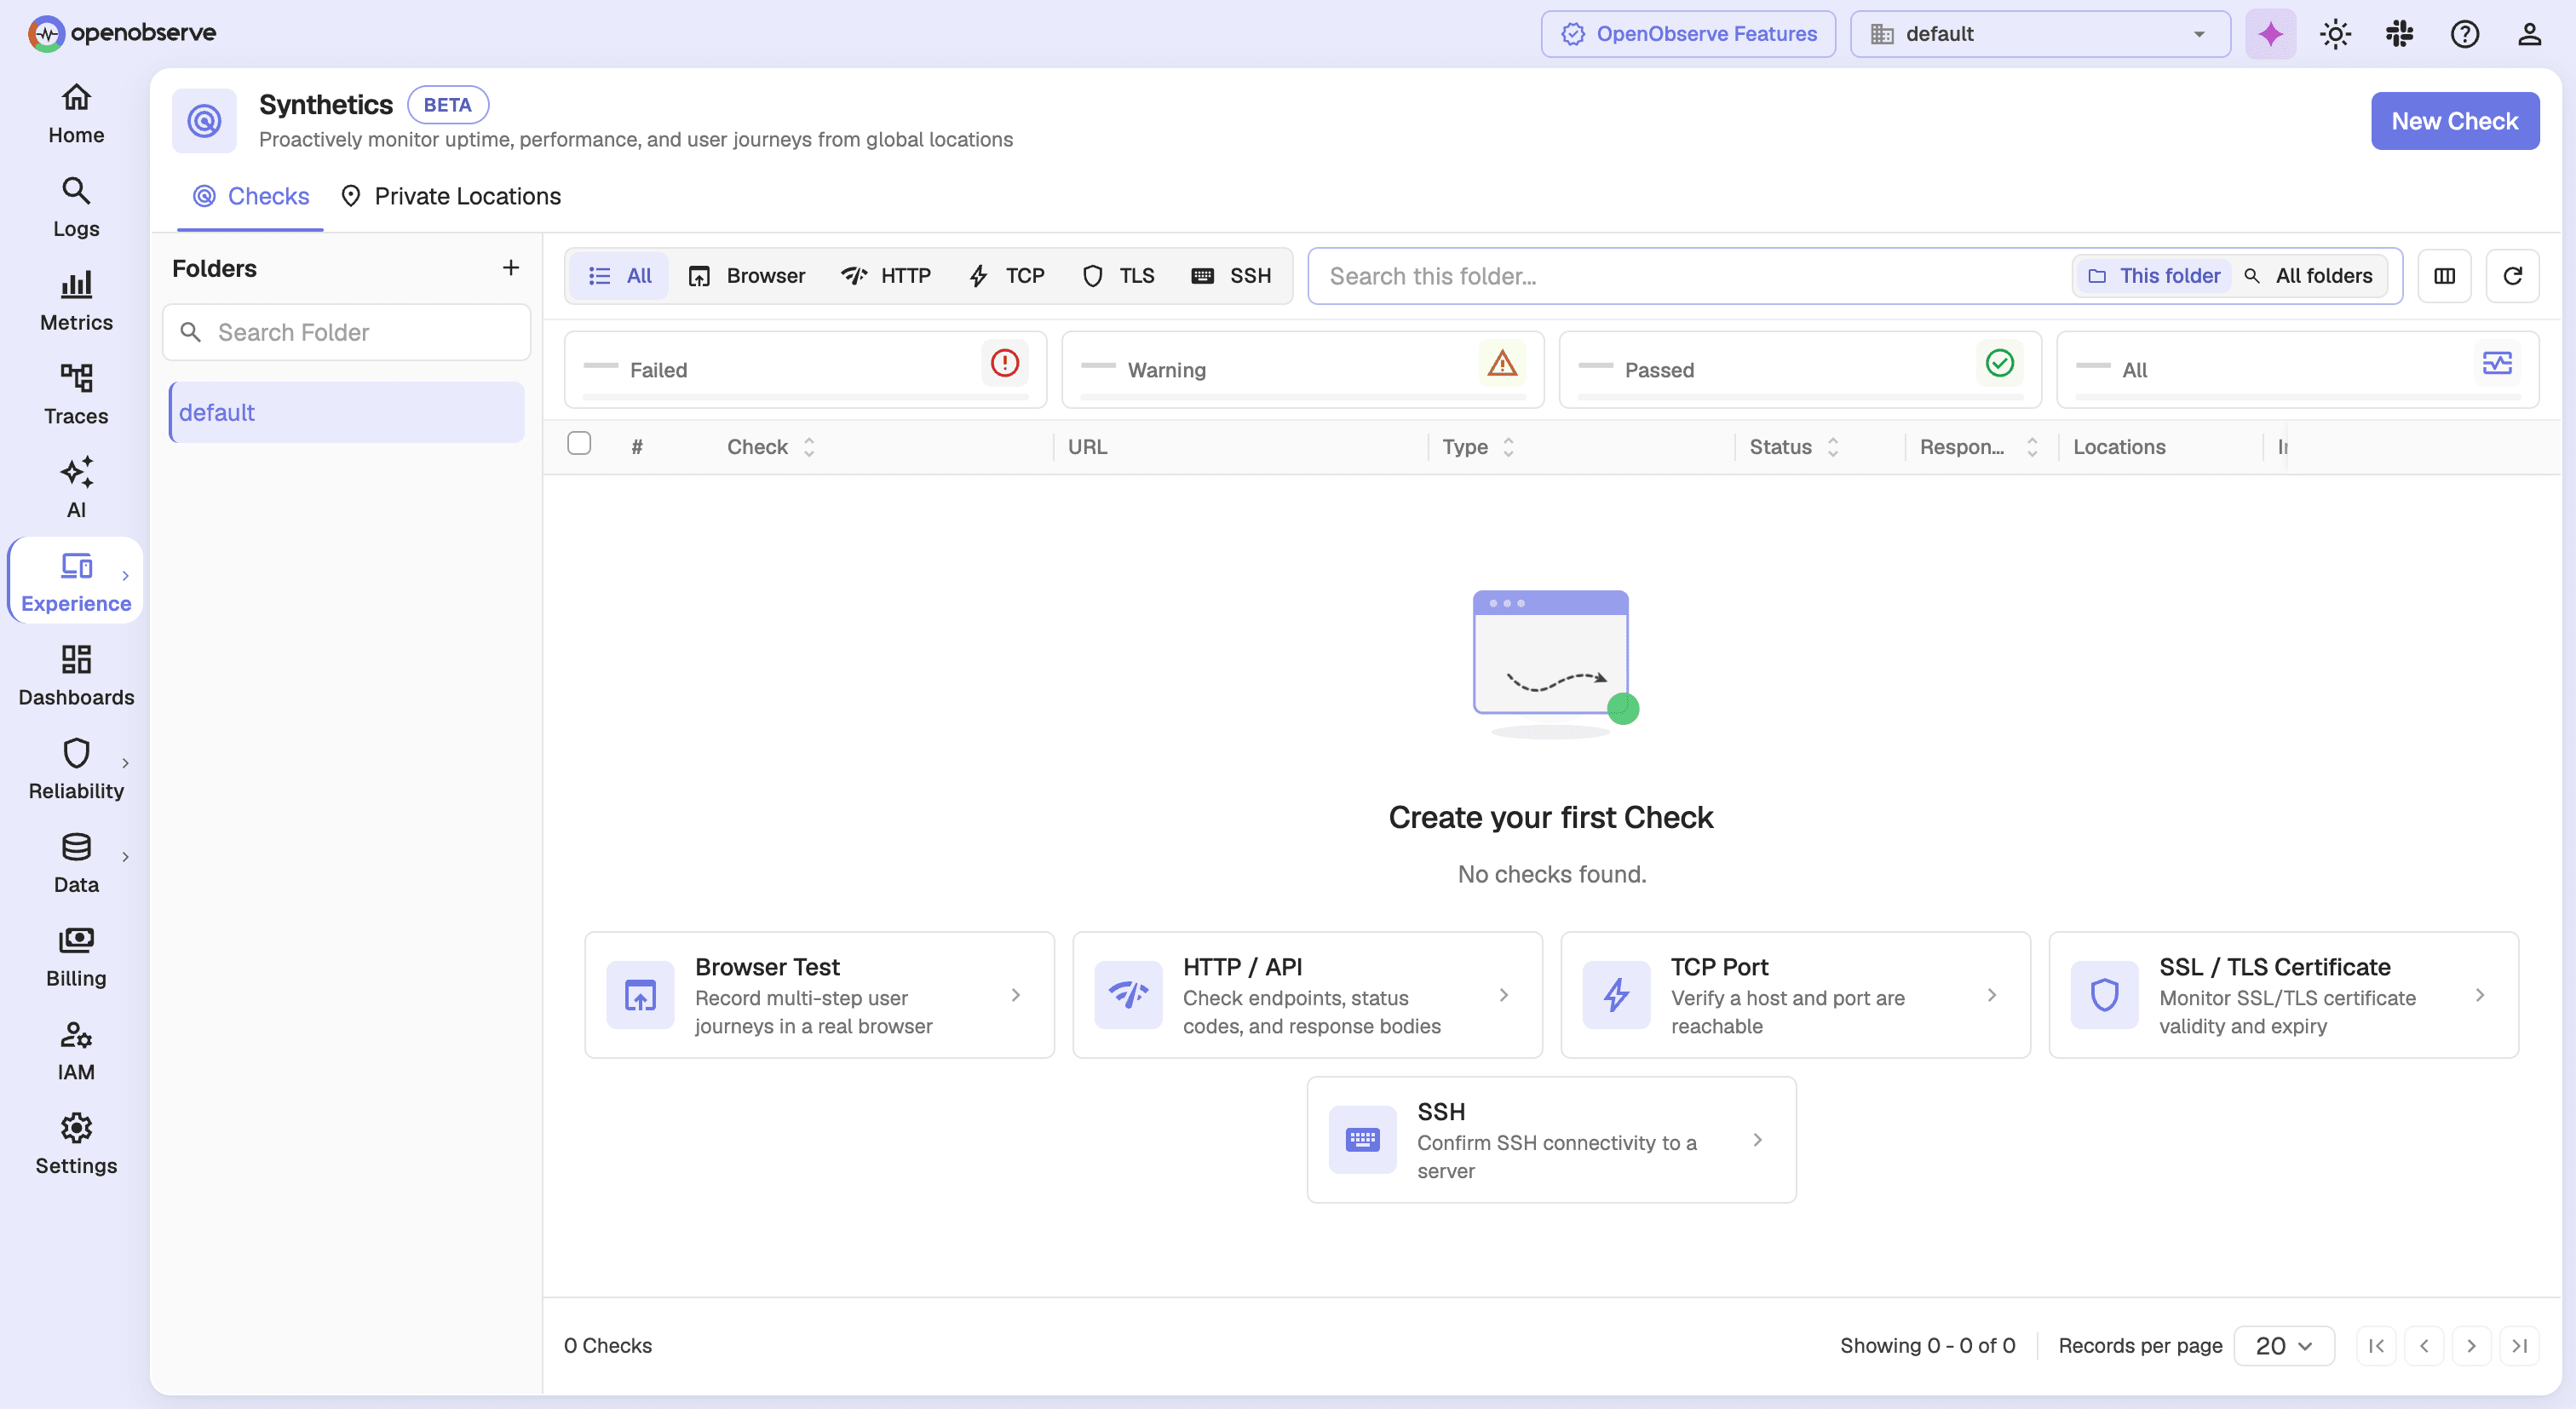Add a new folder with plus icon
This screenshot has height=1409, width=2576.
tap(511, 268)
